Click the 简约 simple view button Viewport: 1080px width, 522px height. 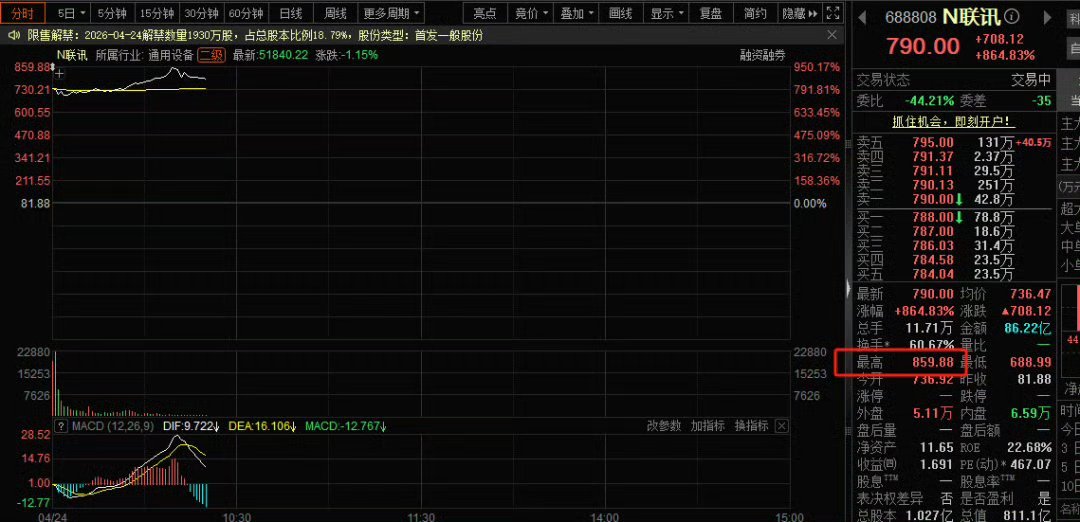pyautogui.click(x=756, y=13)
